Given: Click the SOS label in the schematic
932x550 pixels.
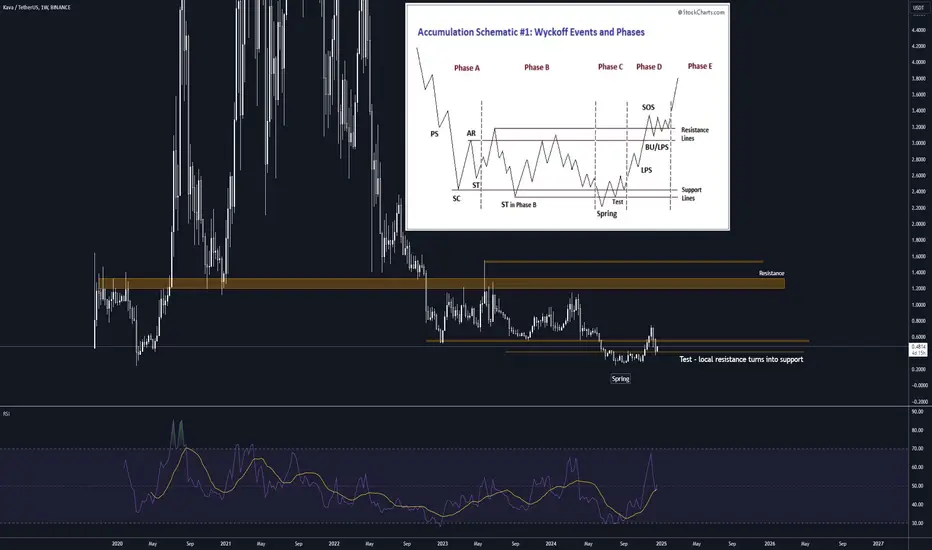Looking at the screenshot, I should pyautogui.click(x=648, y=108).
